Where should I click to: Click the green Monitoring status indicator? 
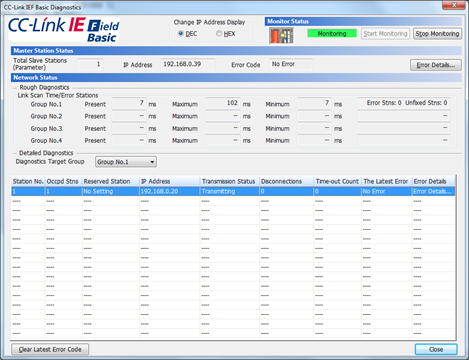point(332,33)
